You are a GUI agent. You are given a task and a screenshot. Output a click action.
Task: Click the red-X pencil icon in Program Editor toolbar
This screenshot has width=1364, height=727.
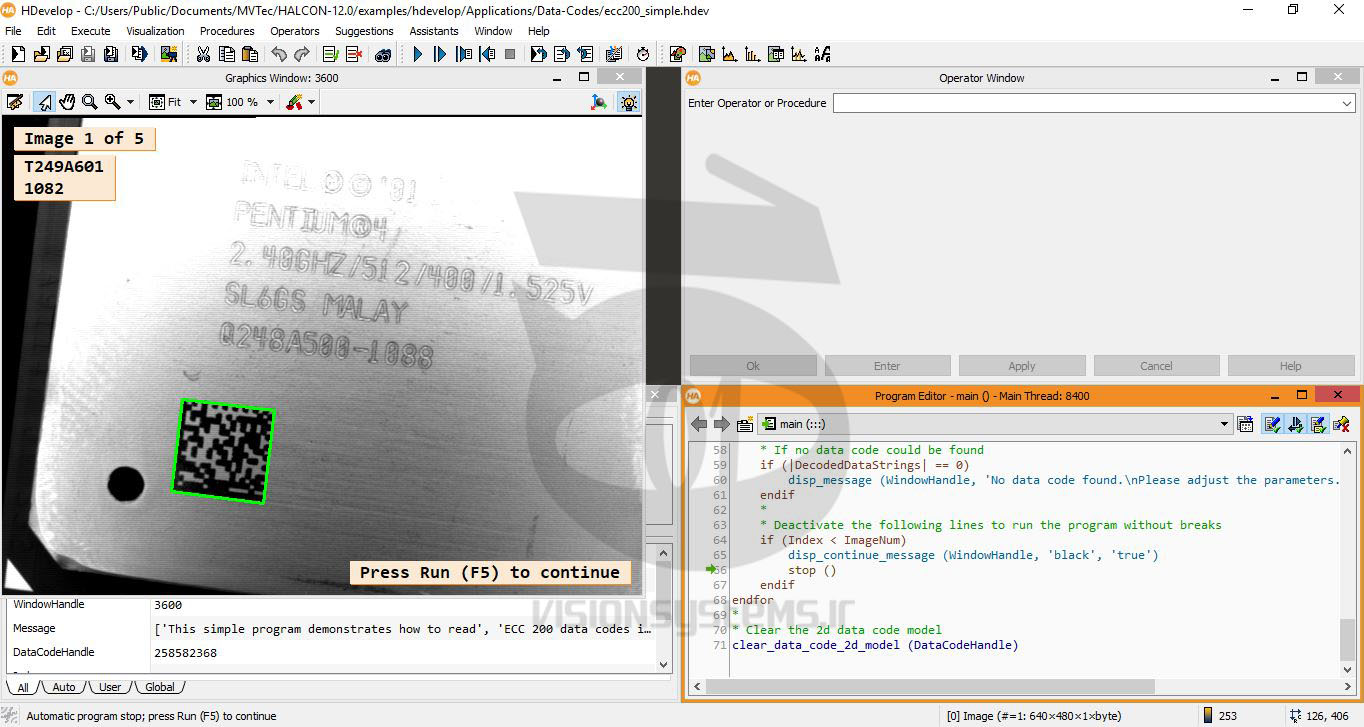[1342, 424]
